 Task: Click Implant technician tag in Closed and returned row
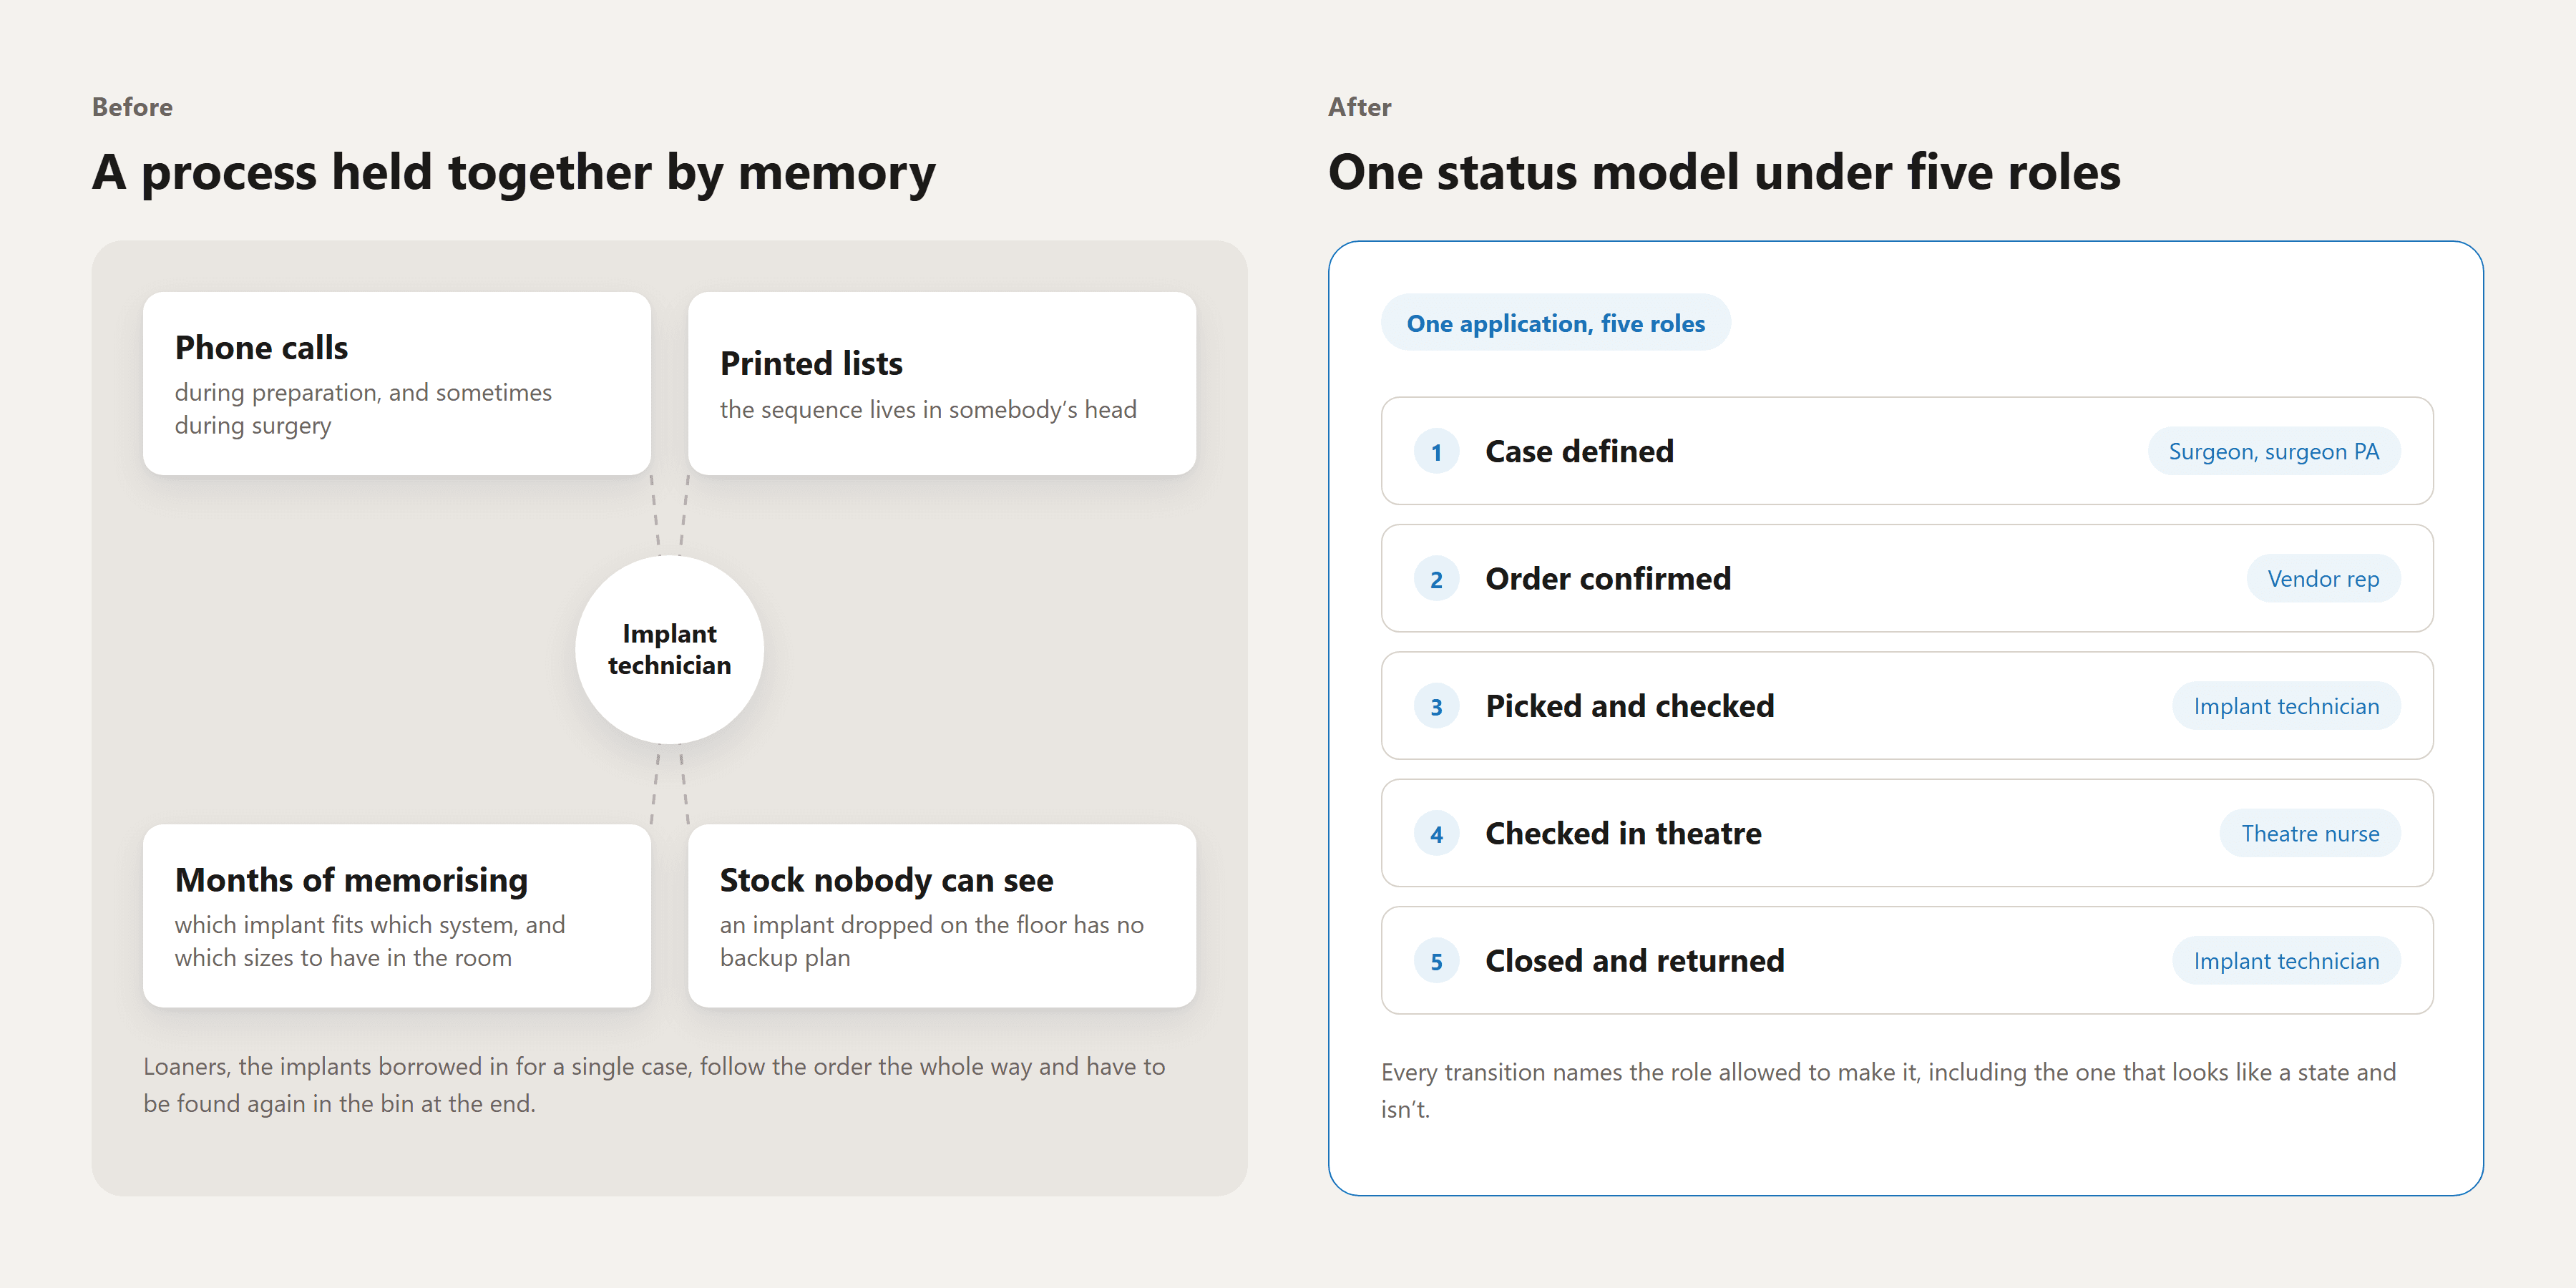click(x=2285, y=960)
